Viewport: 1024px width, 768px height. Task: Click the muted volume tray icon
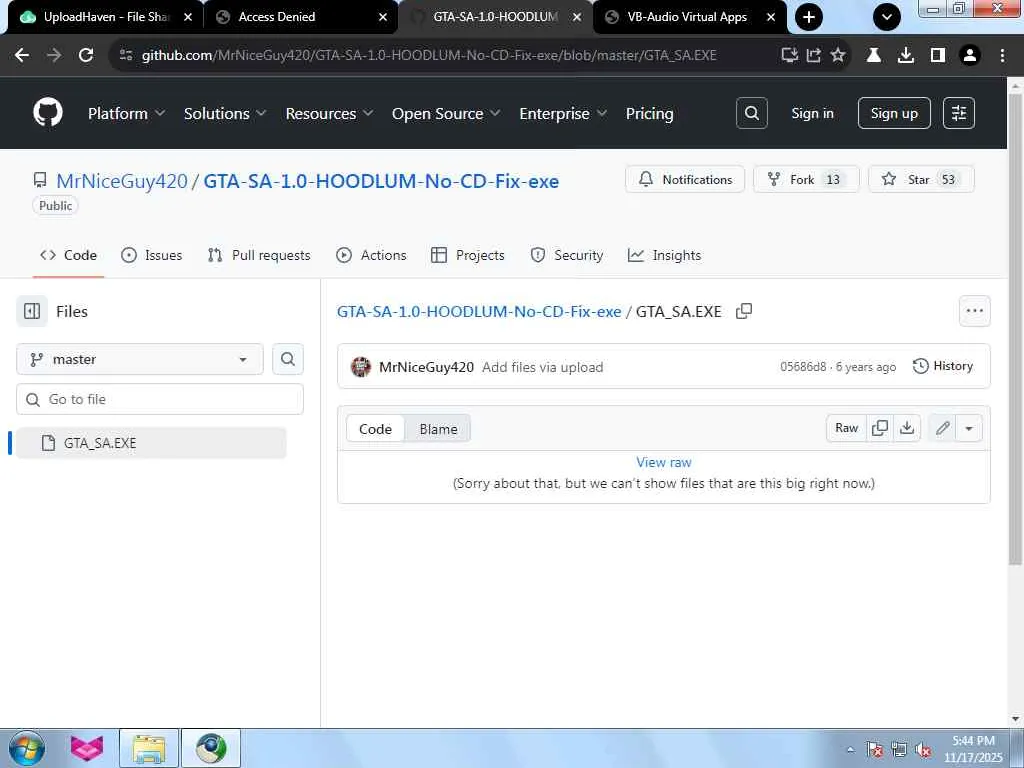coord(923,750)
